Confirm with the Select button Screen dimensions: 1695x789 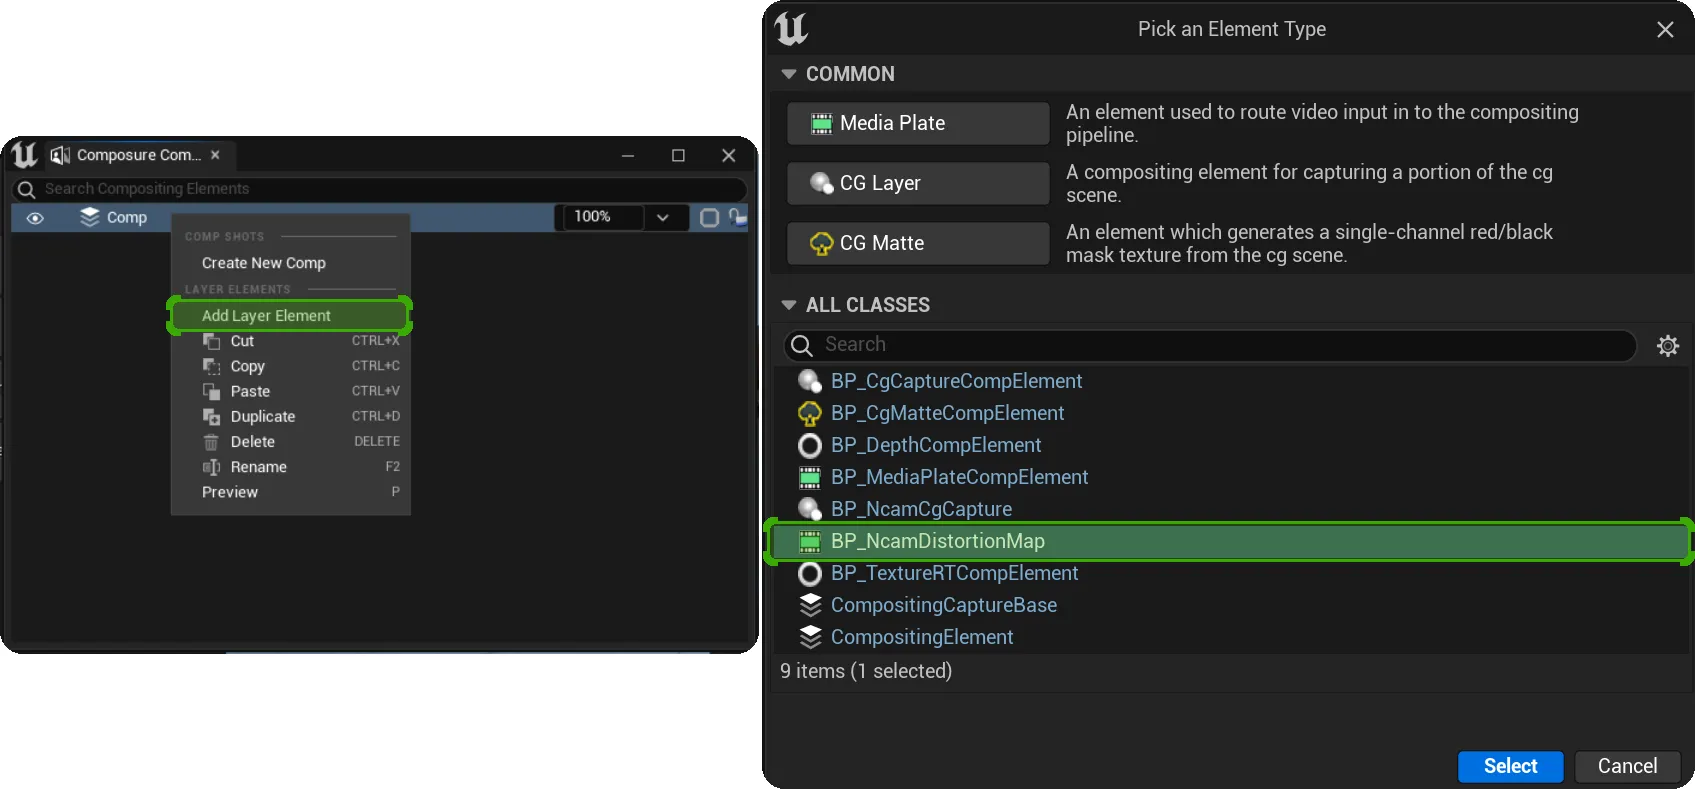coord(1511,766)
